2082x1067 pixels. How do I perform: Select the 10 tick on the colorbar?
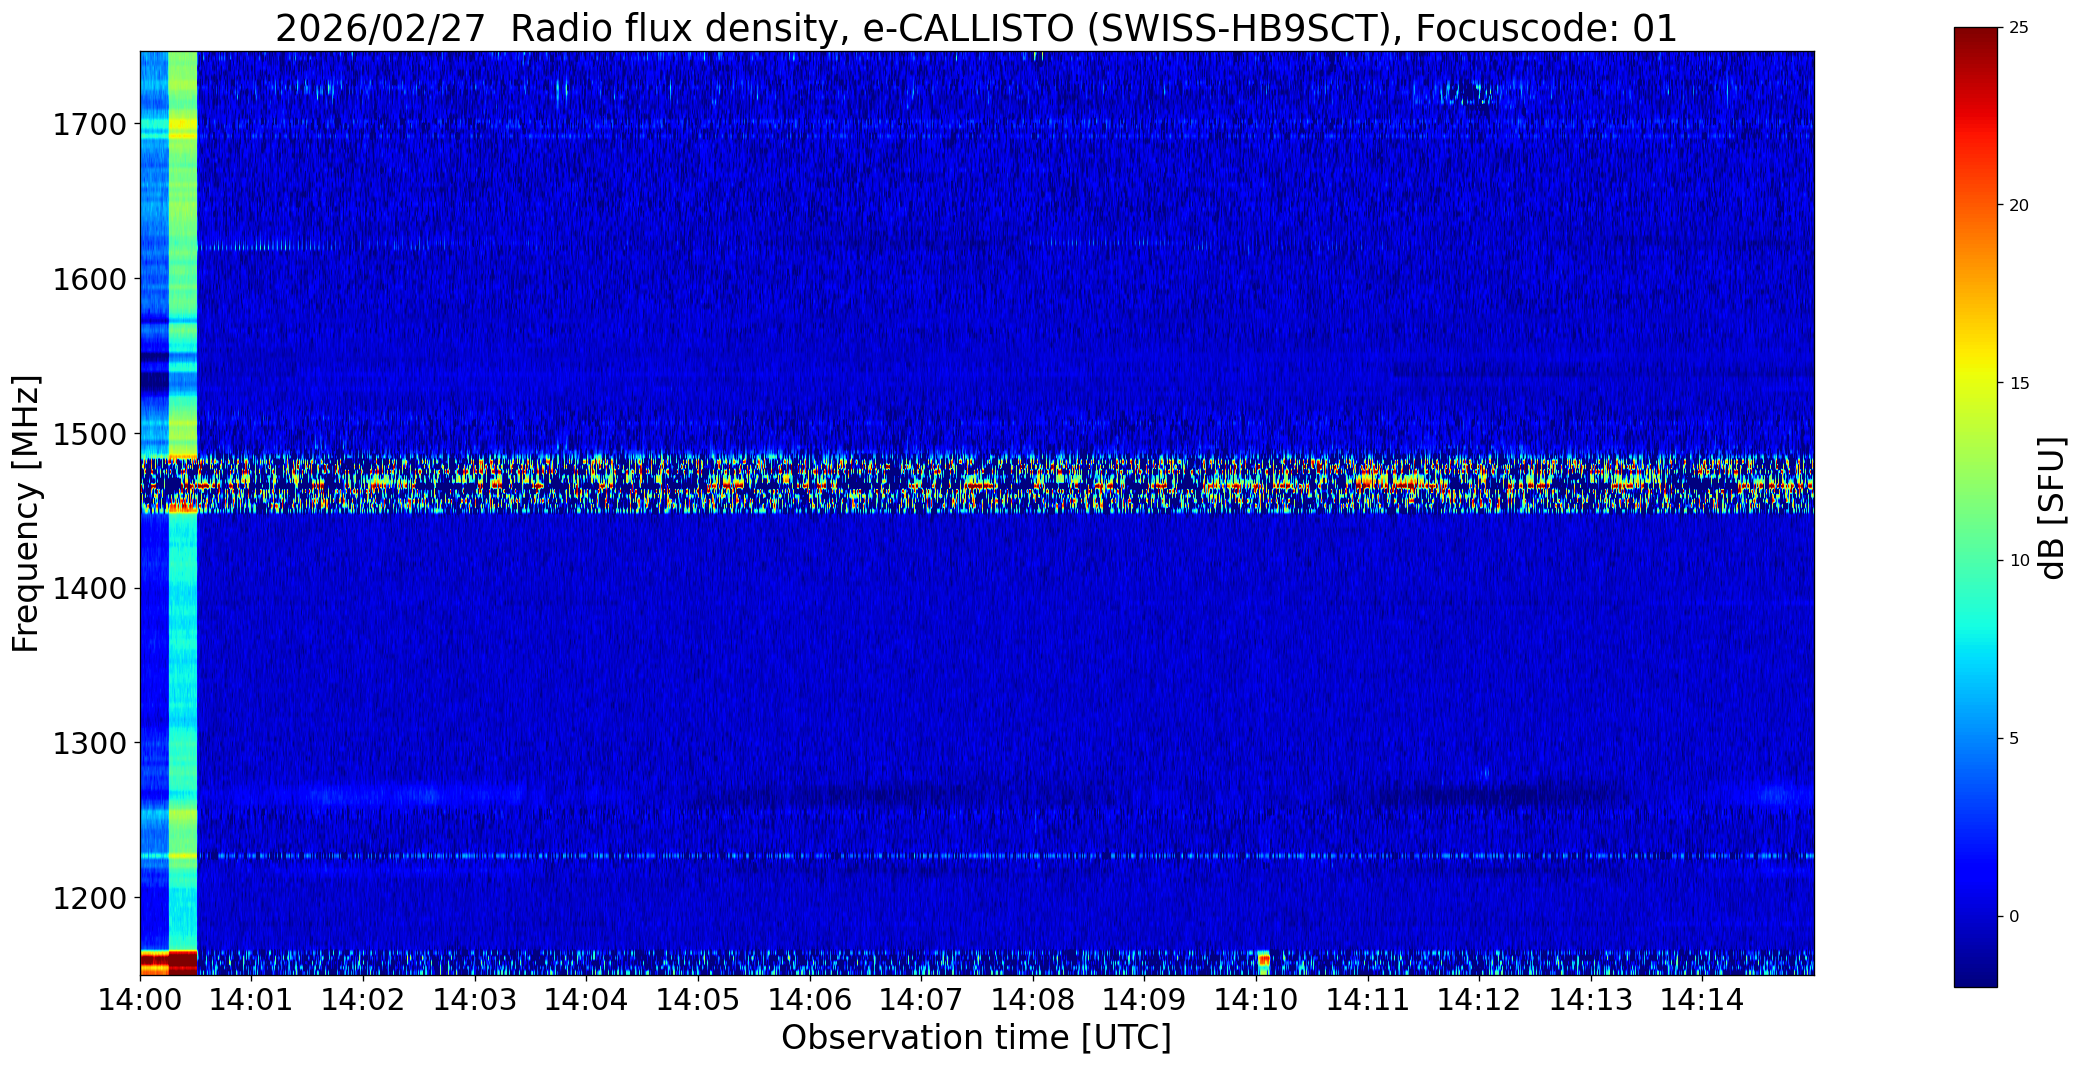pos(2019,561)
